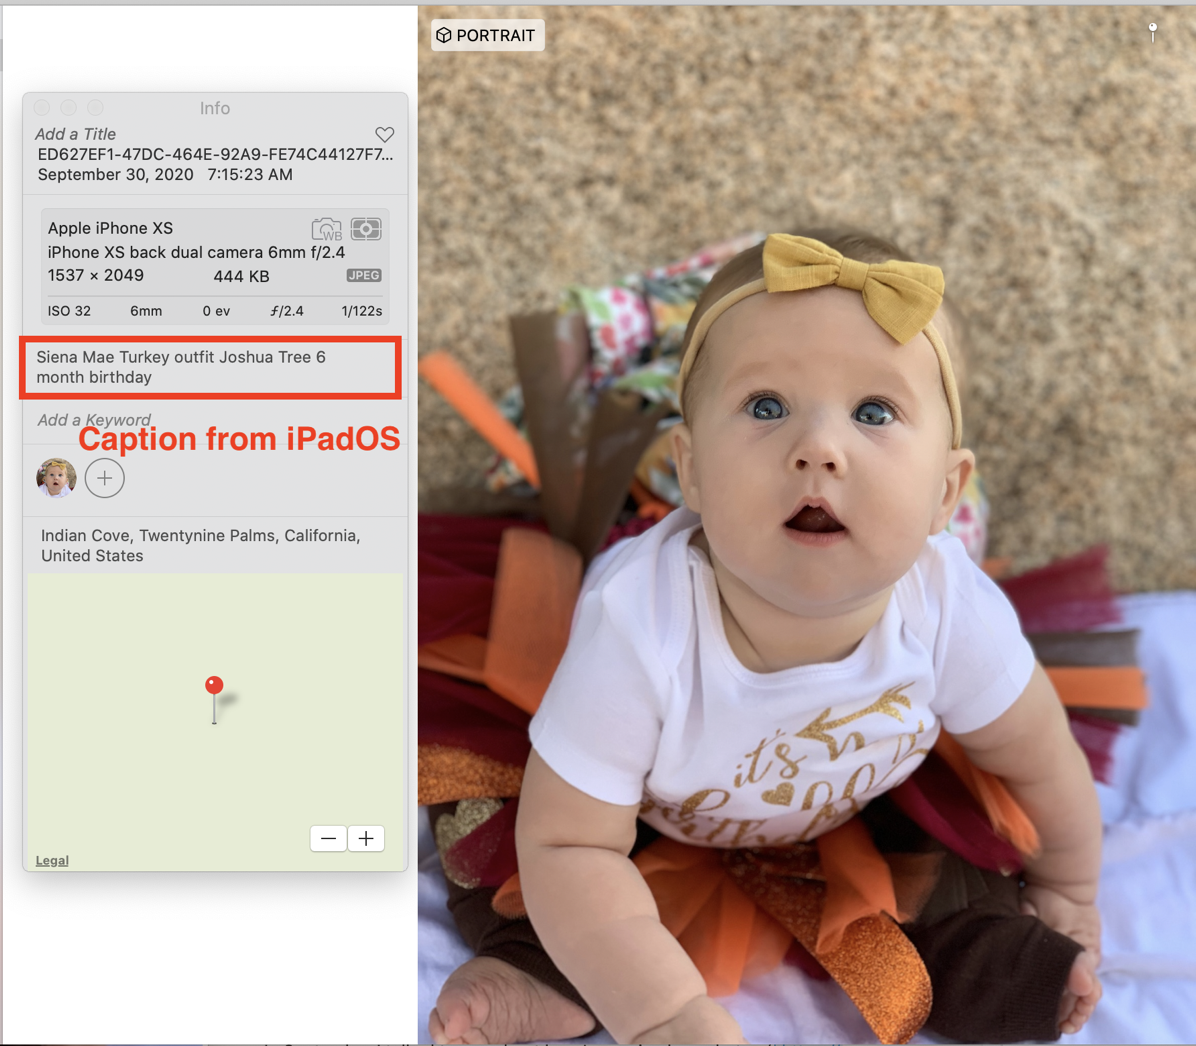1196x1046 pixels.
Task: Zoom out the map with minus button
Action: coord(328,838)
